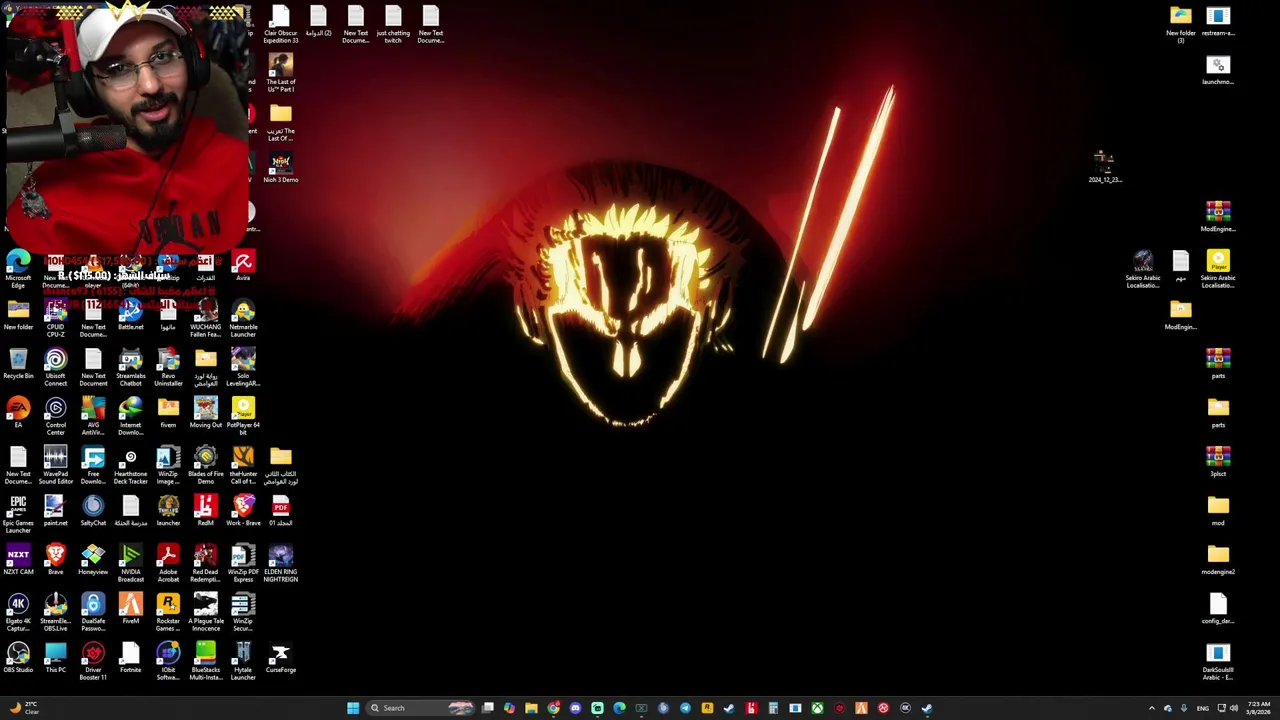
Task: Open the Elgato 4K Capture shortcut
Action: click(x=18, y=612)
